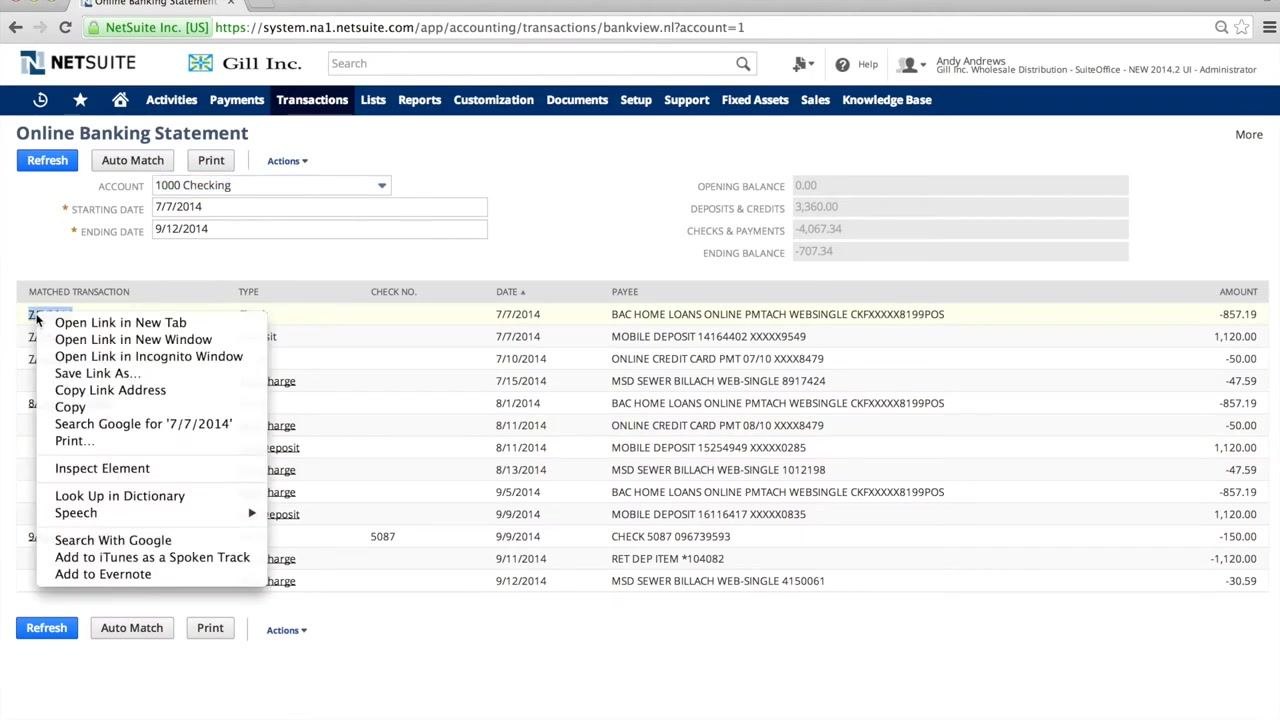Click the browser address bar URL
Viewport: 1280px width, 720px height.
[x=480, y=27]
